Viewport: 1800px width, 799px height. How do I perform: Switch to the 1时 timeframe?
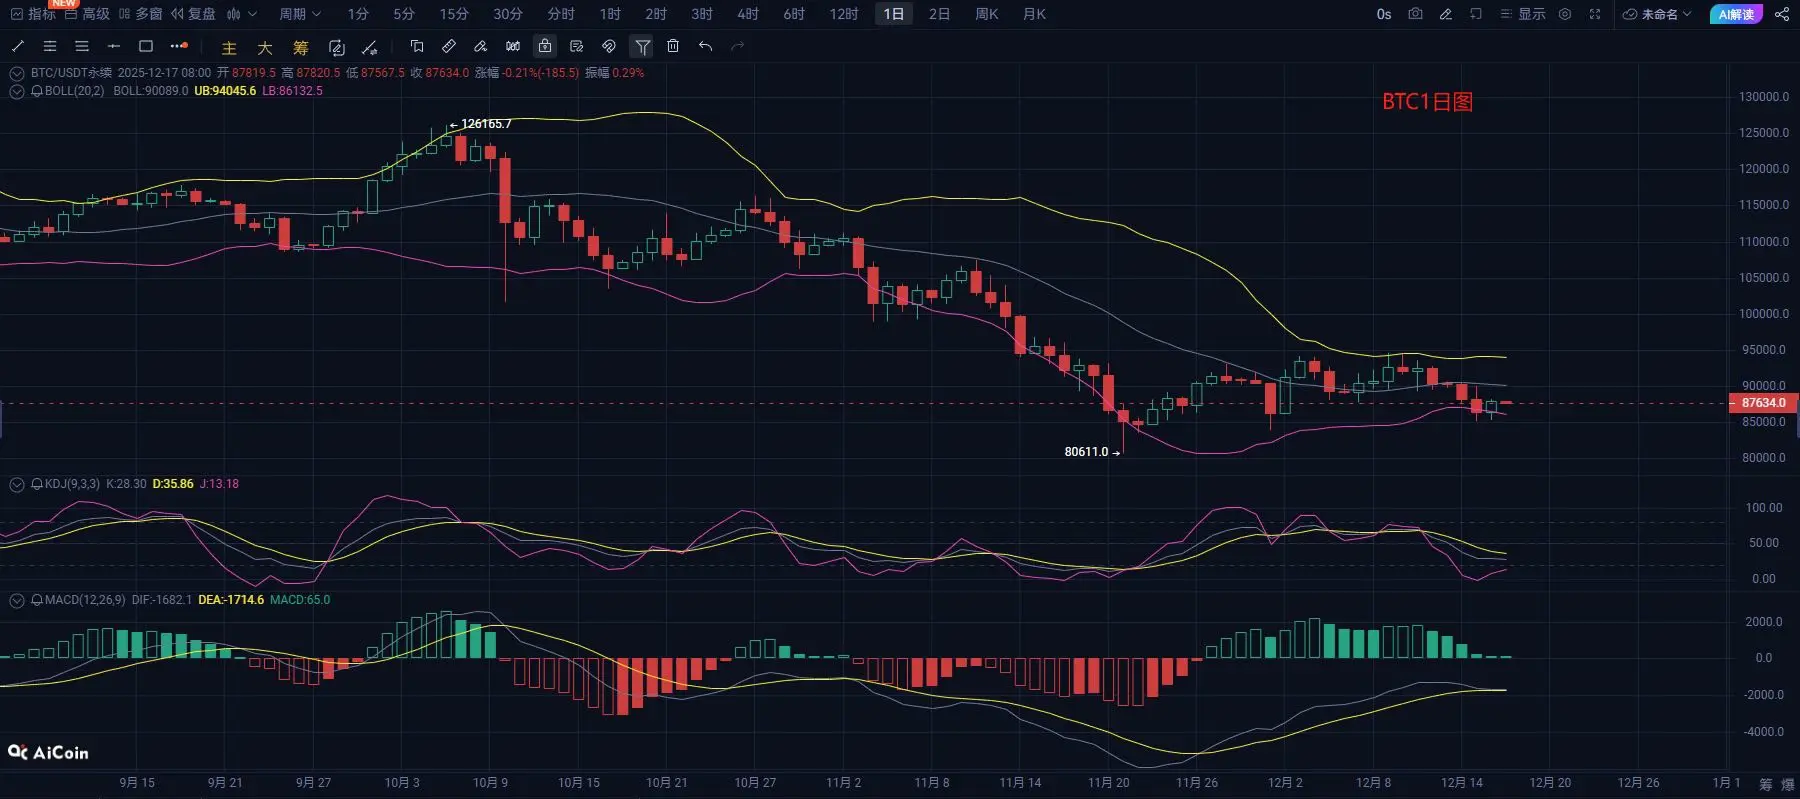(x=610, y=14)
